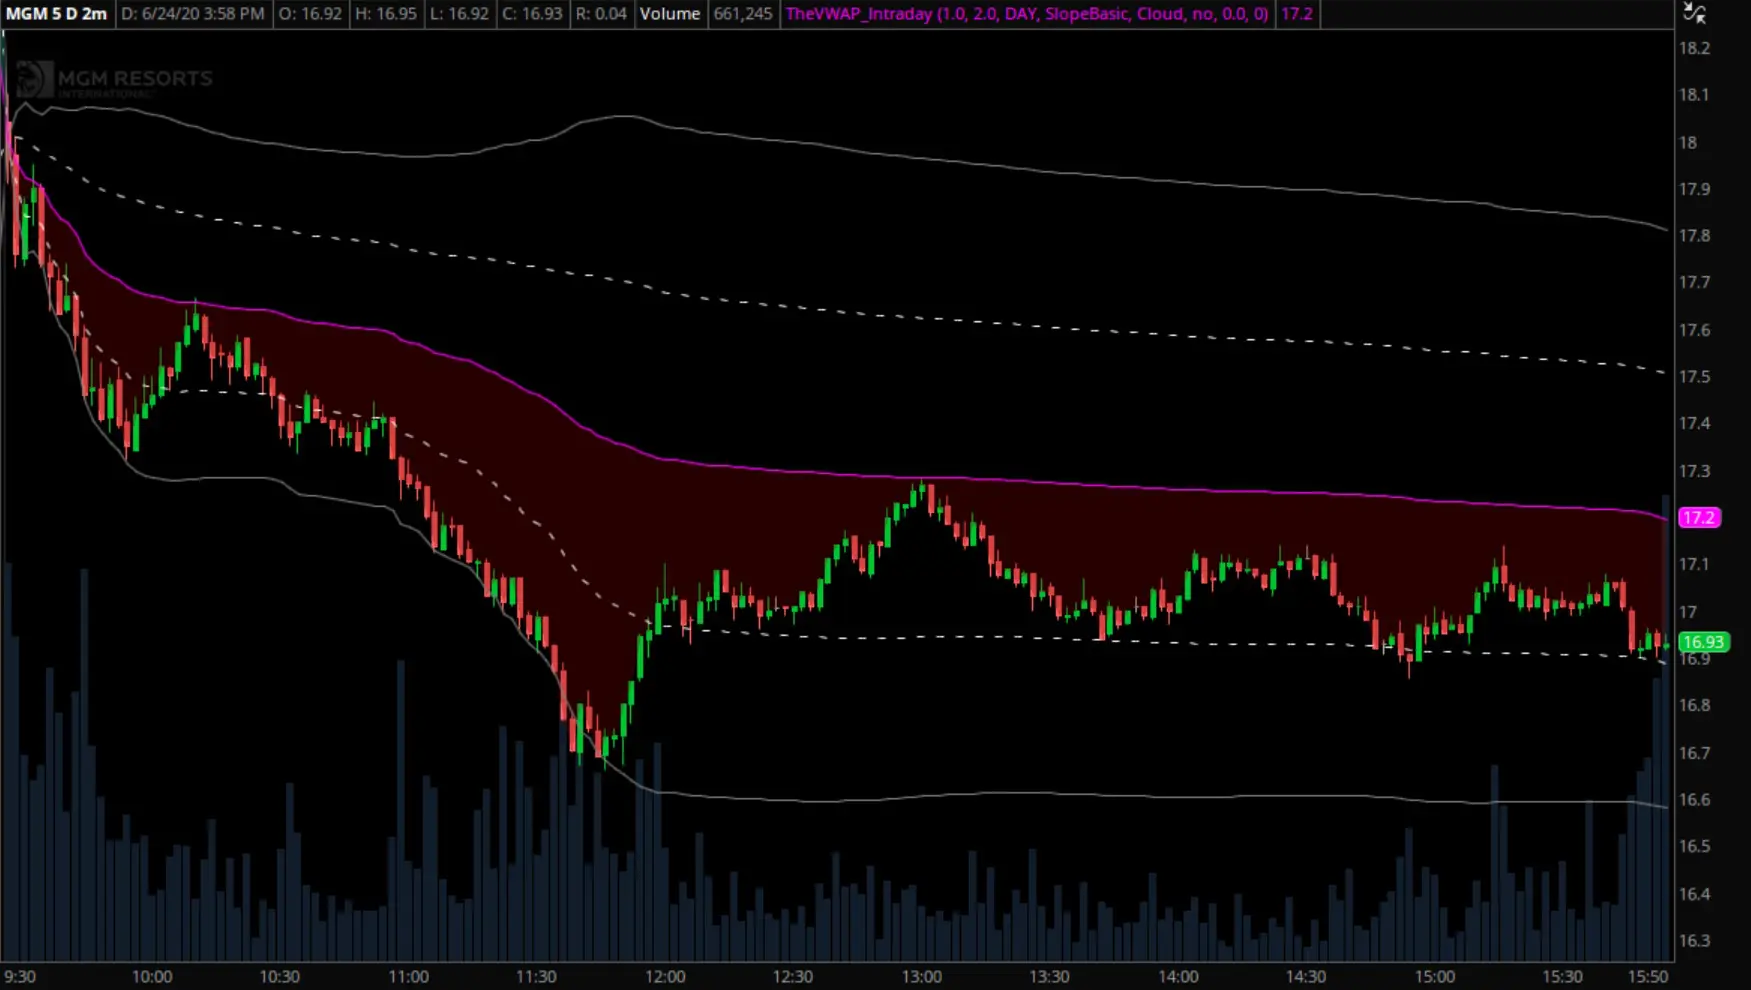Click the close value C: 16.93
Screen dimensions: 1751x990
click(x=532, y=14)
